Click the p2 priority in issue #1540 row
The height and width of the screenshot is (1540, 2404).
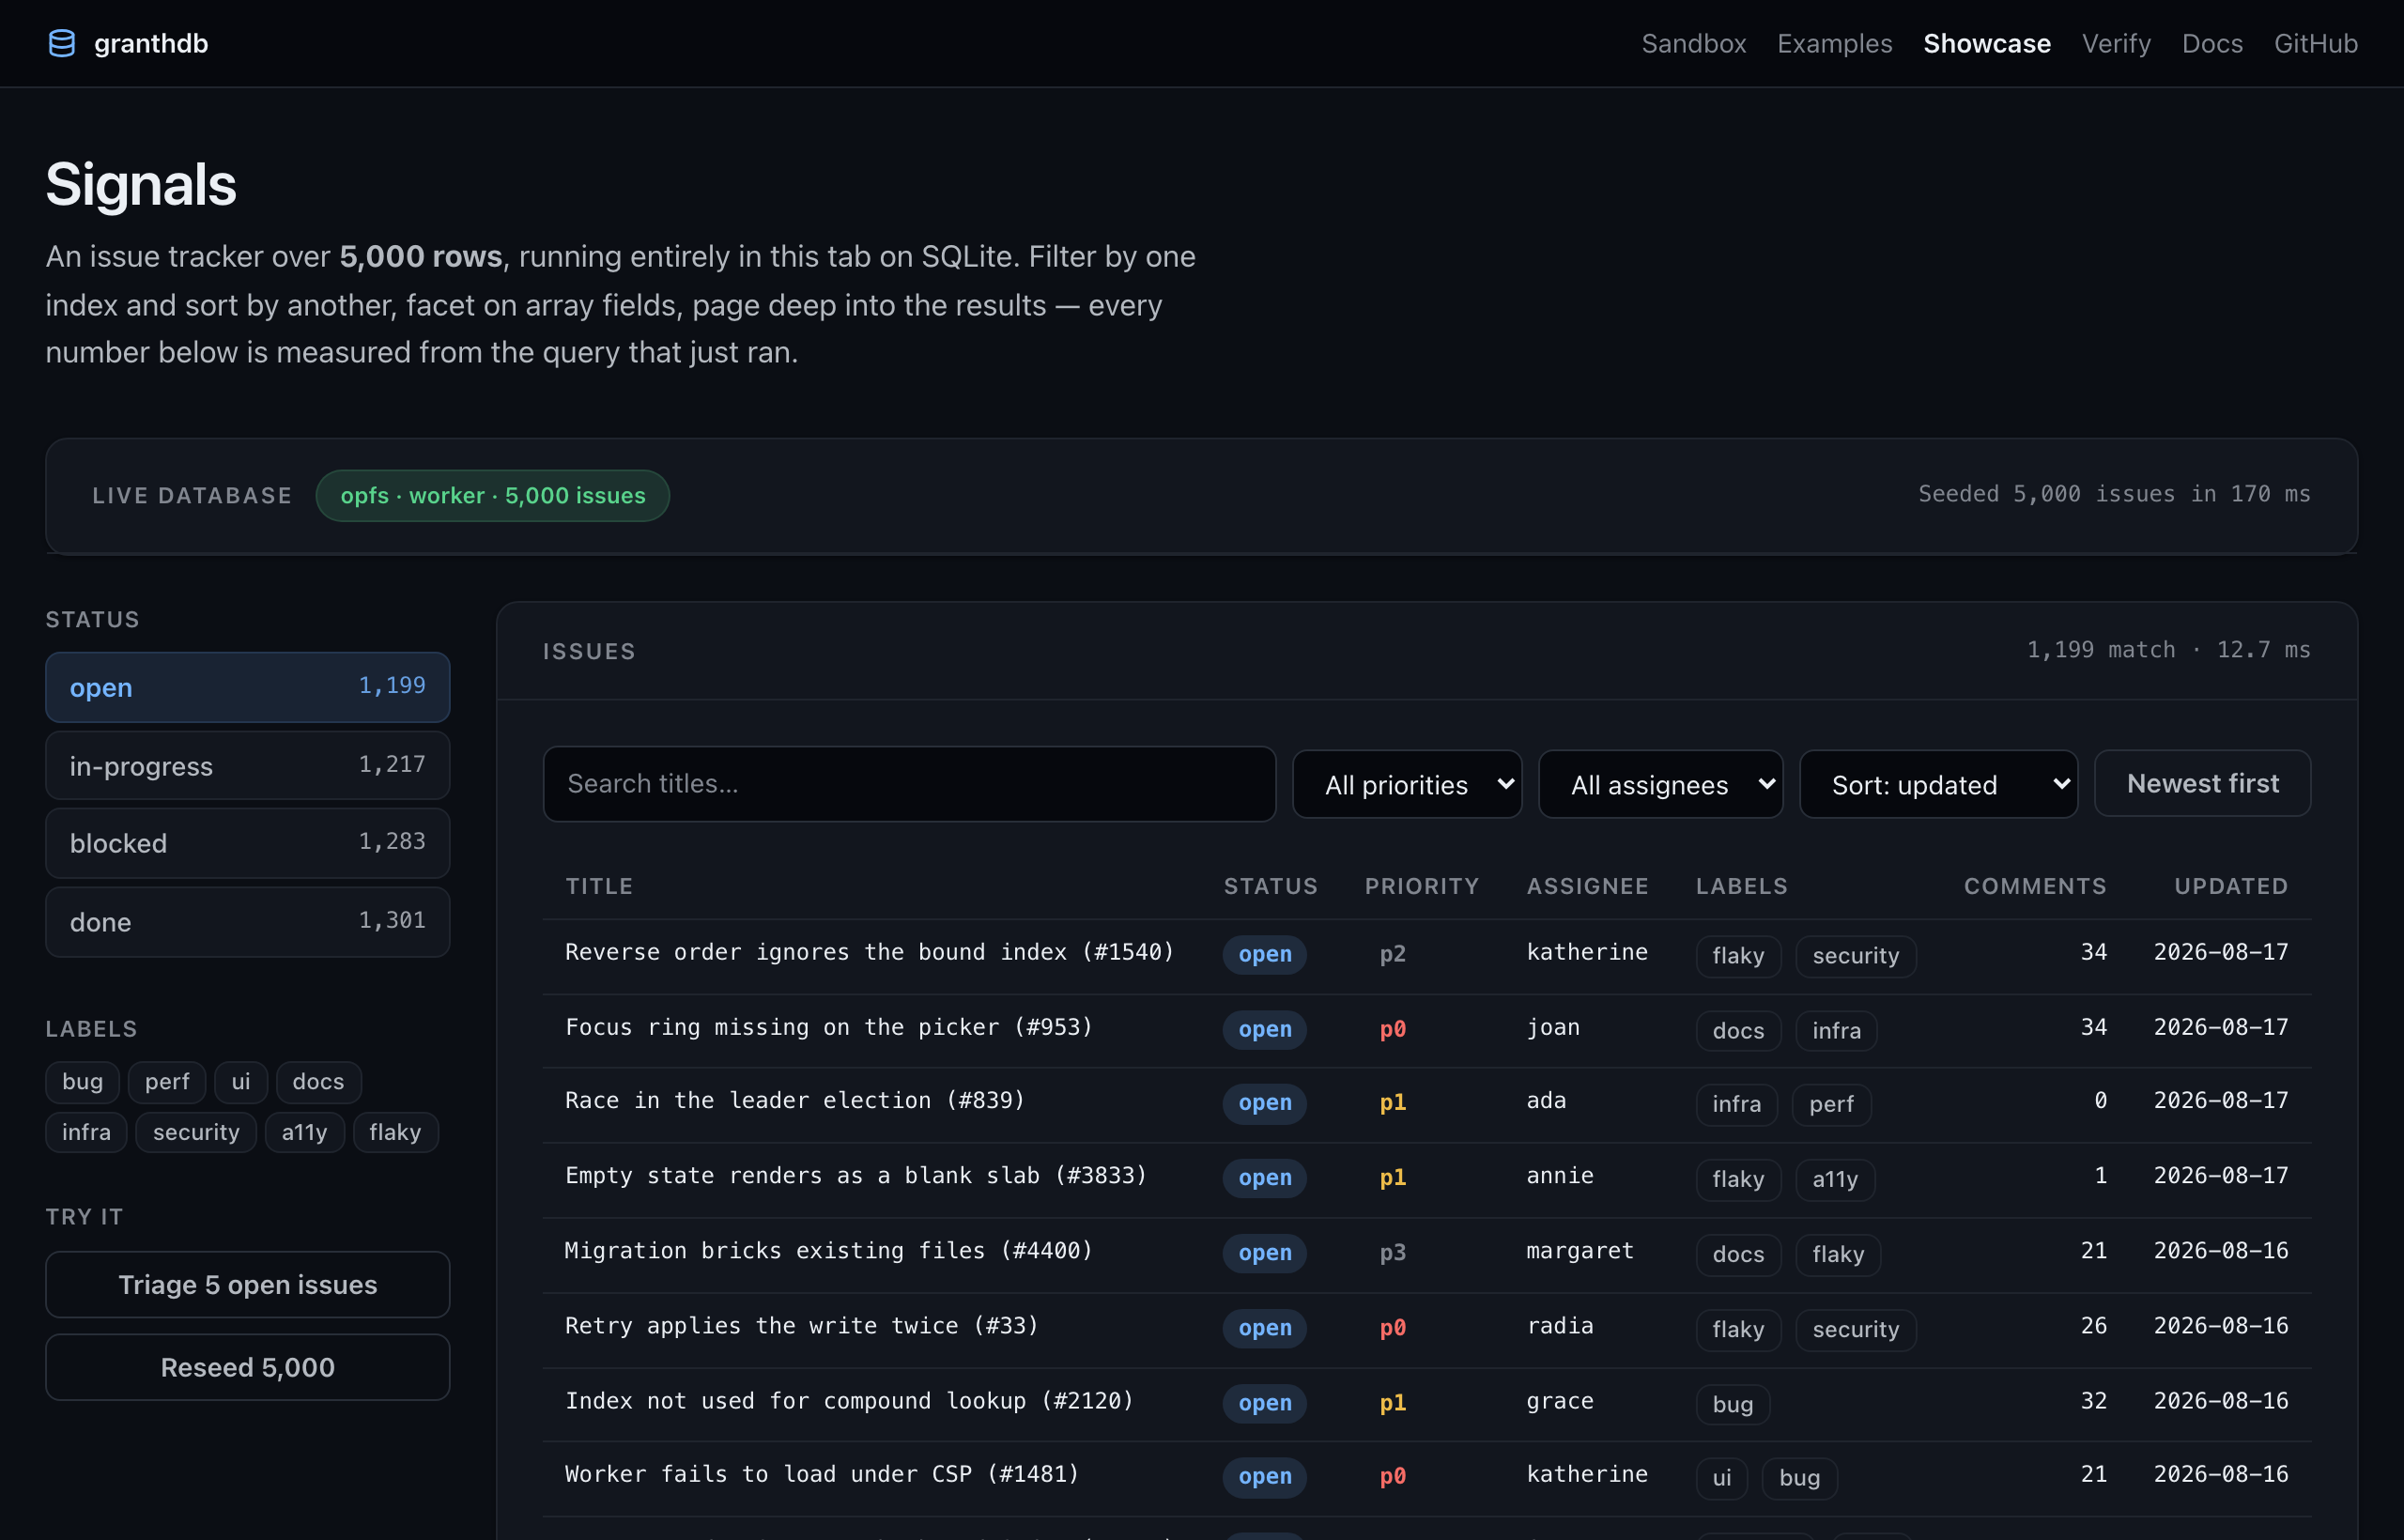point(1392,954)
